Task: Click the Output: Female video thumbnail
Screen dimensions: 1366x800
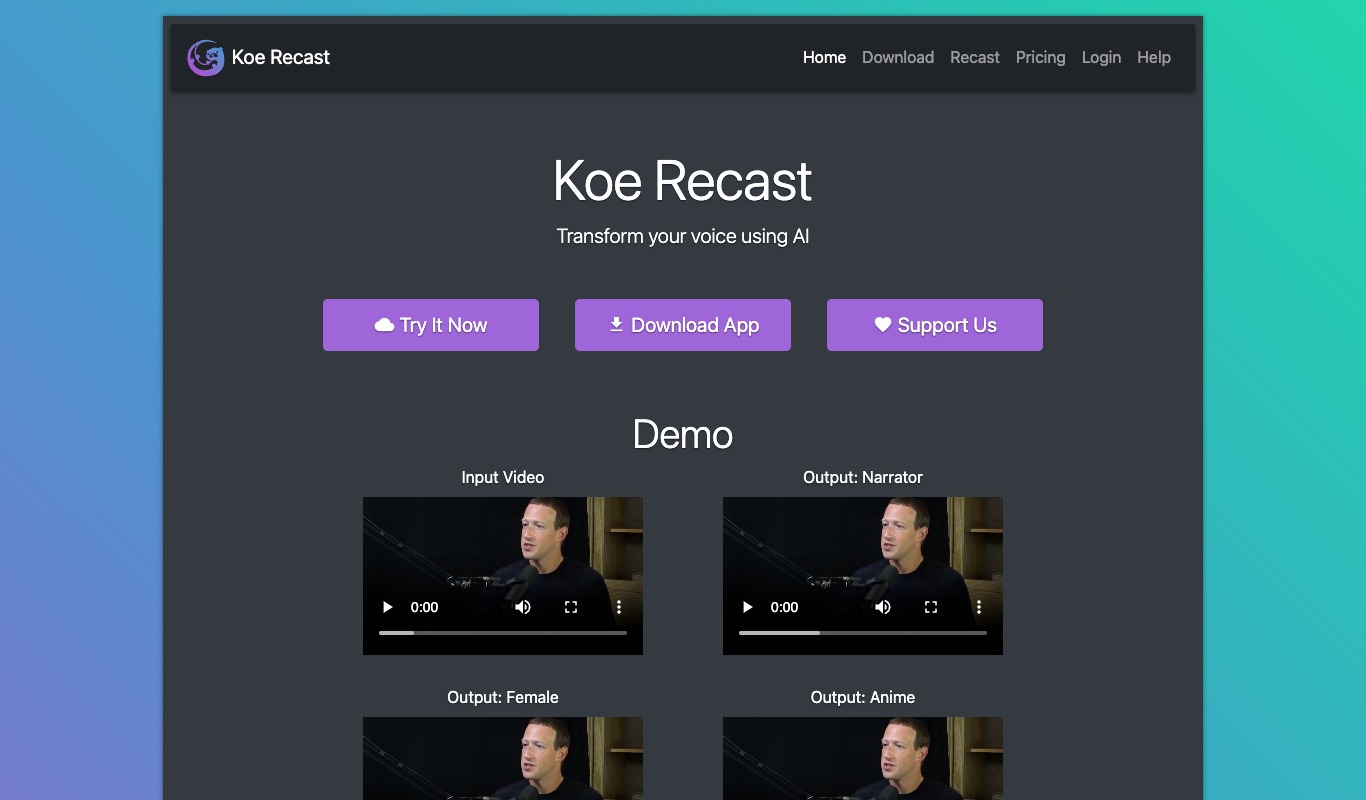Action: point(503,758)
